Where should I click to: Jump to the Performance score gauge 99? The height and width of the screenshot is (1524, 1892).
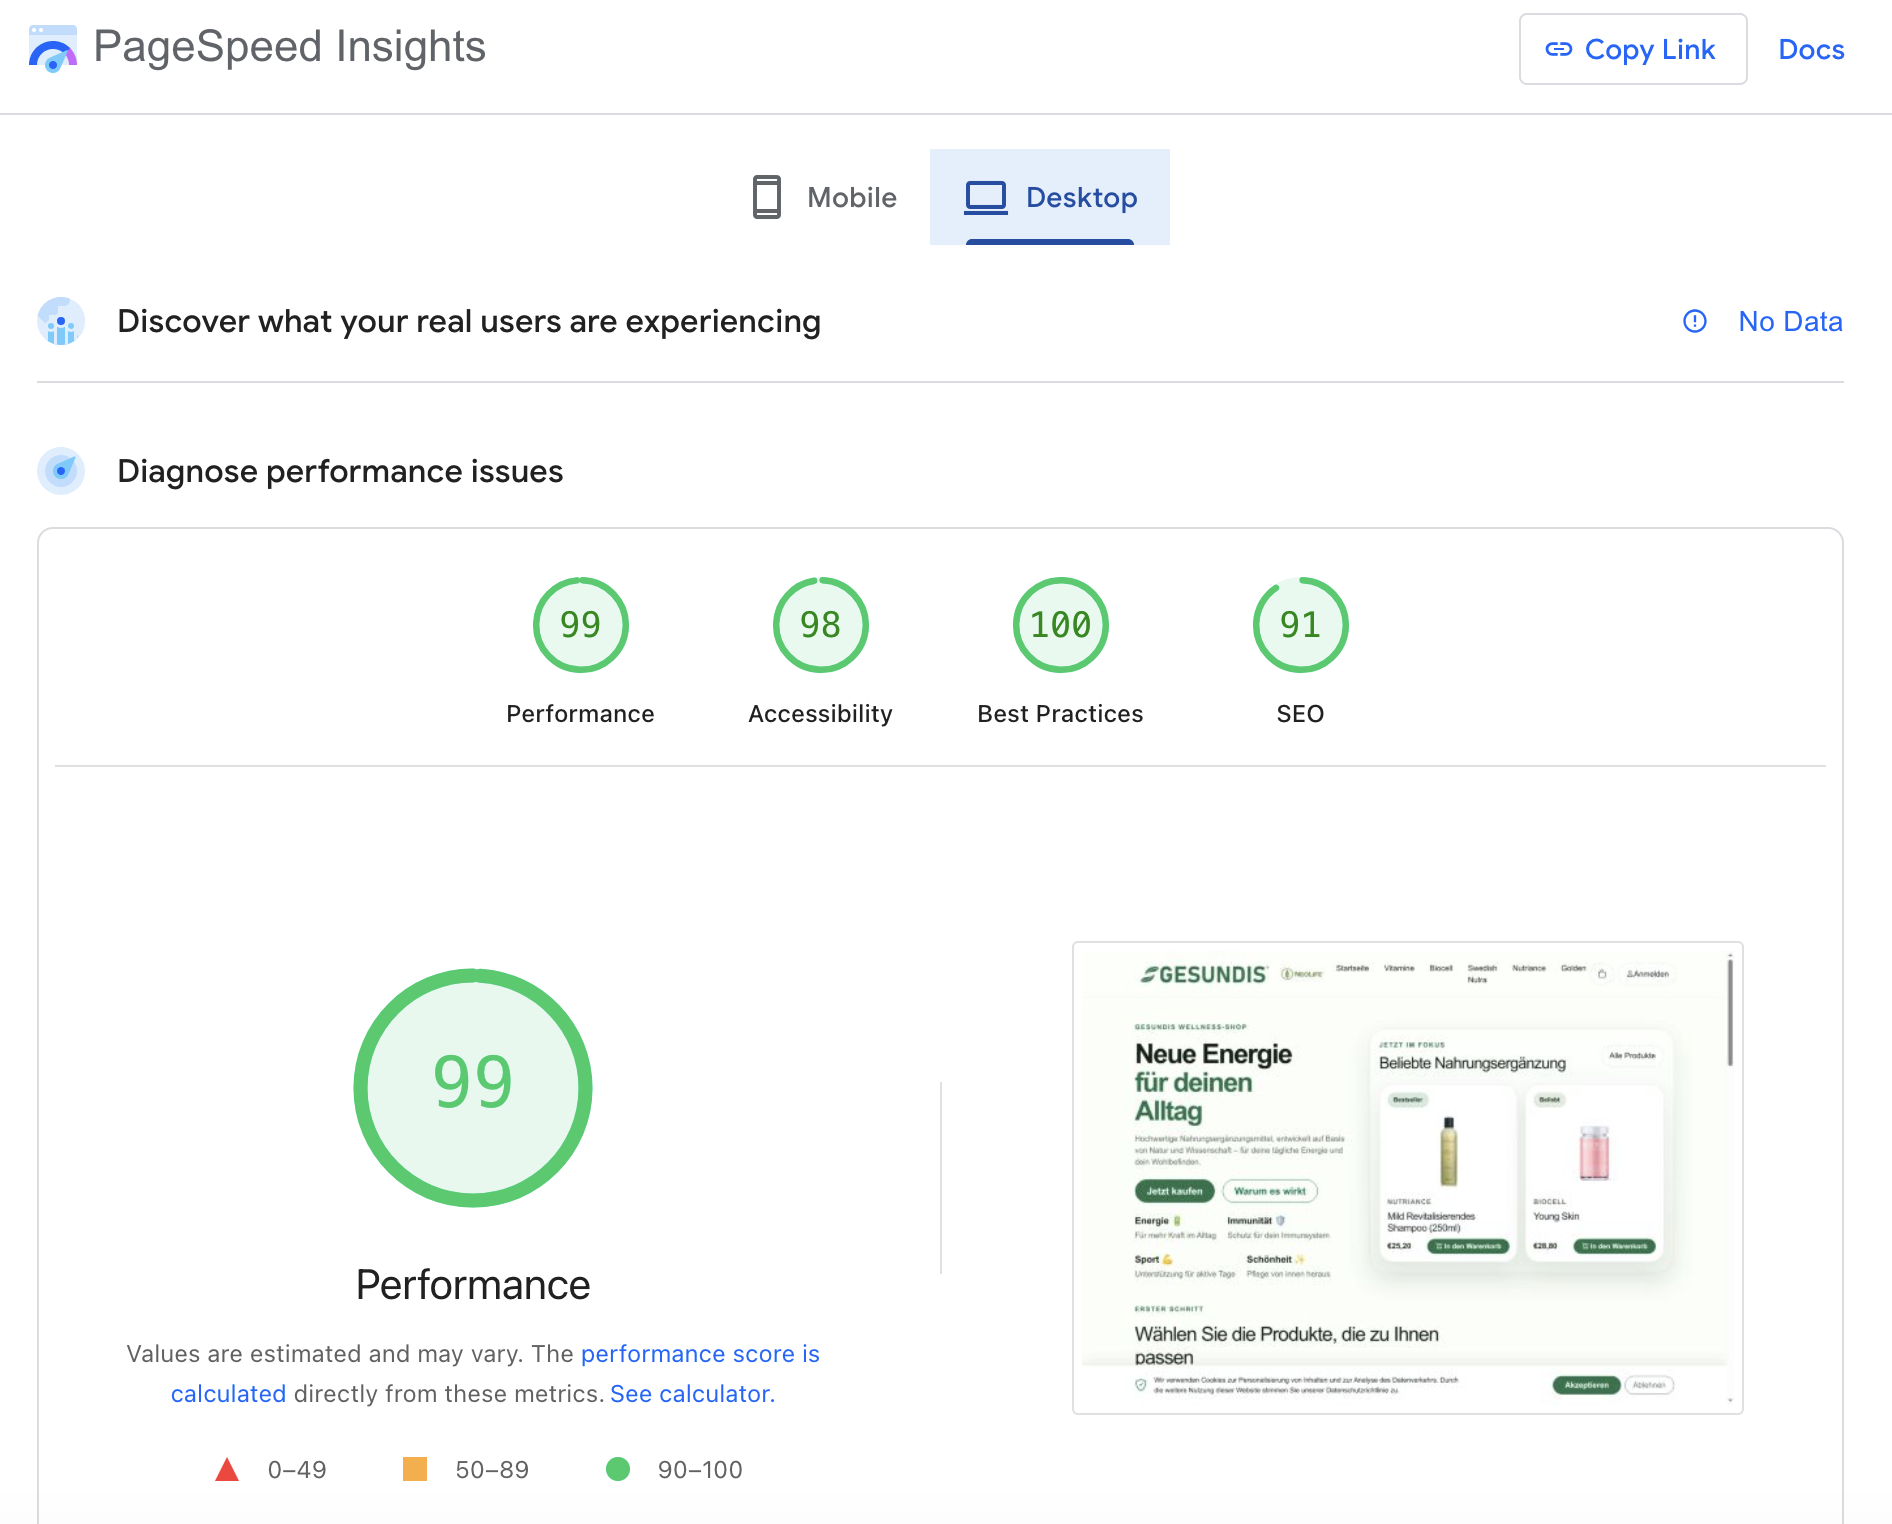(581, 625)
